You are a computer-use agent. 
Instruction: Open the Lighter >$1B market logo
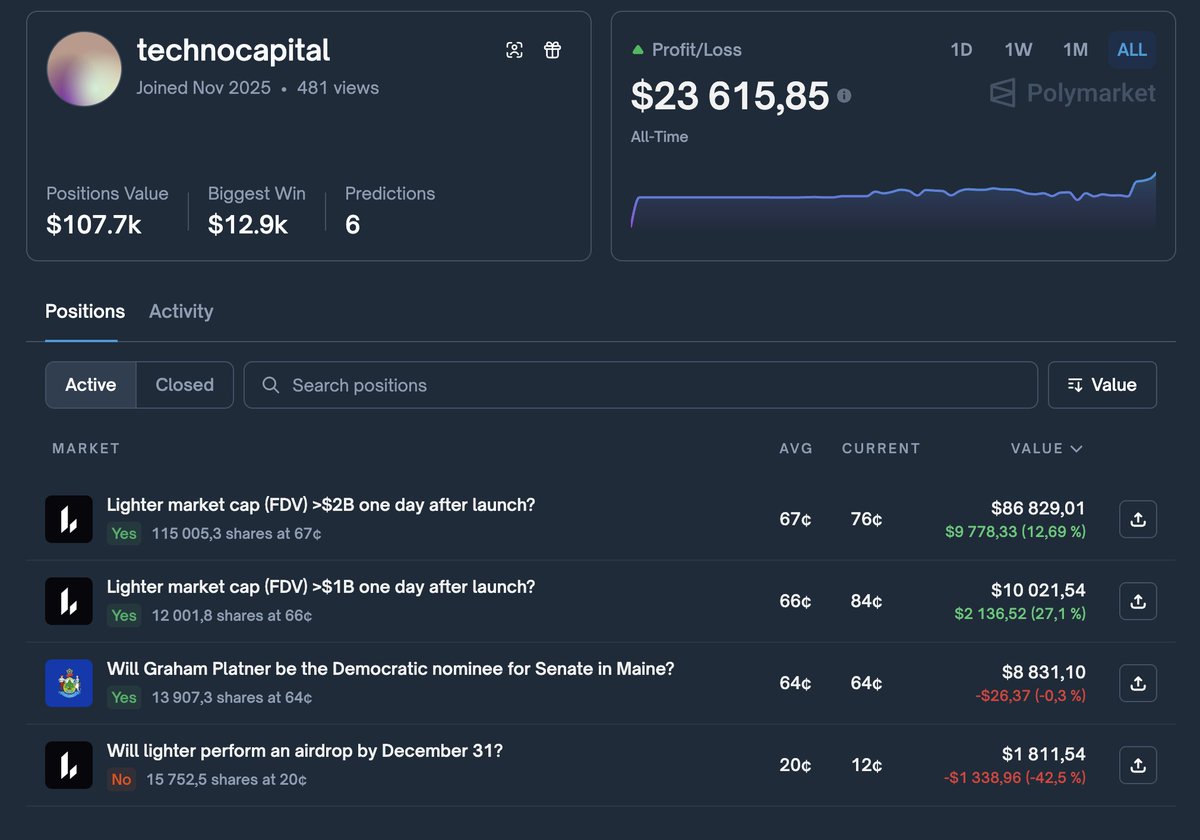[69, 601]
